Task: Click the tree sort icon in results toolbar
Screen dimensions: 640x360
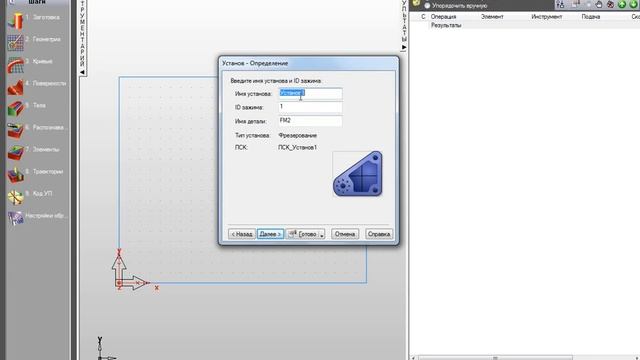Action: pyautogui.click(x=560, y=5)
